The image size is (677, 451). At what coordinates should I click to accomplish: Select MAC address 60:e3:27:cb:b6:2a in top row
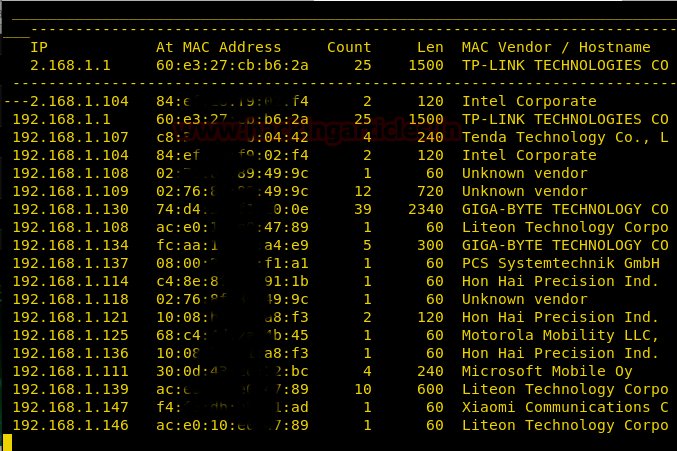[232, 65]
